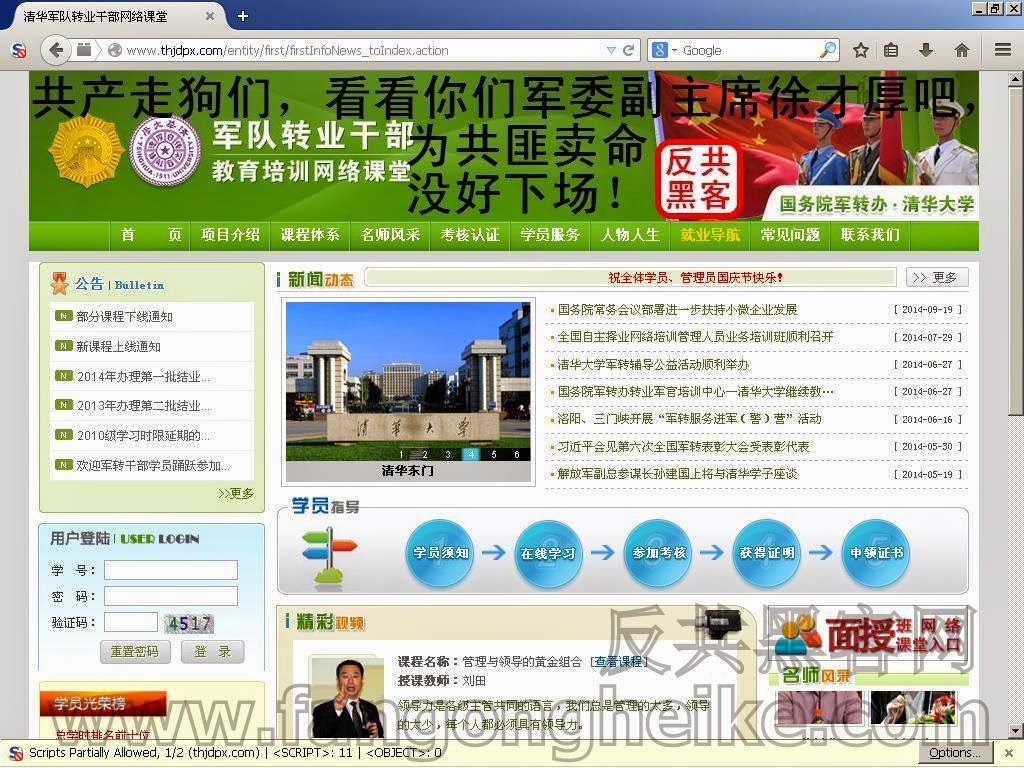Screen dimensions: 1024x768
Task: Click the >> 更多 button beside 新闻动态
Action: [x=937, y=278]
